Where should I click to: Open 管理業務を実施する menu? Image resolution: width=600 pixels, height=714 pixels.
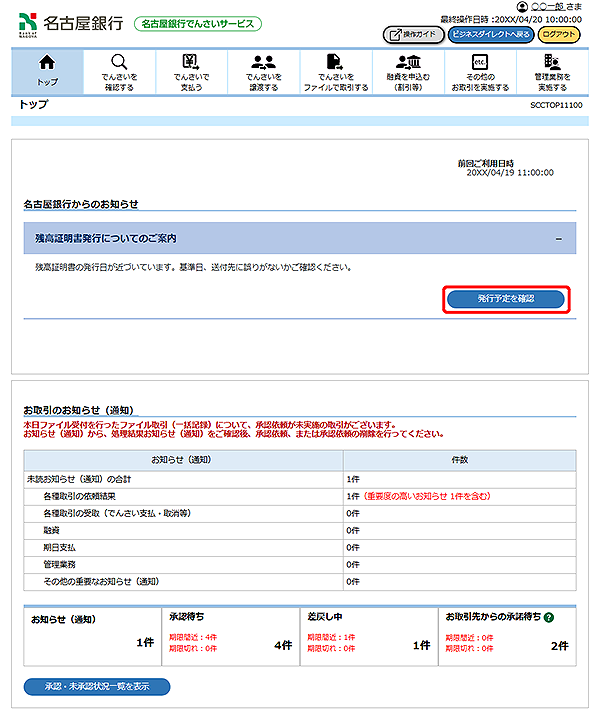pos(552,70)
